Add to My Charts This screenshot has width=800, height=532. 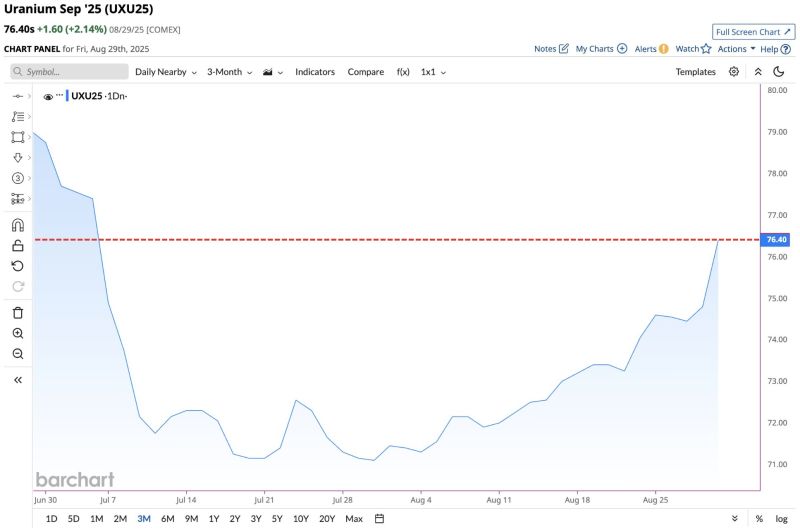click(x=601, y=49)
